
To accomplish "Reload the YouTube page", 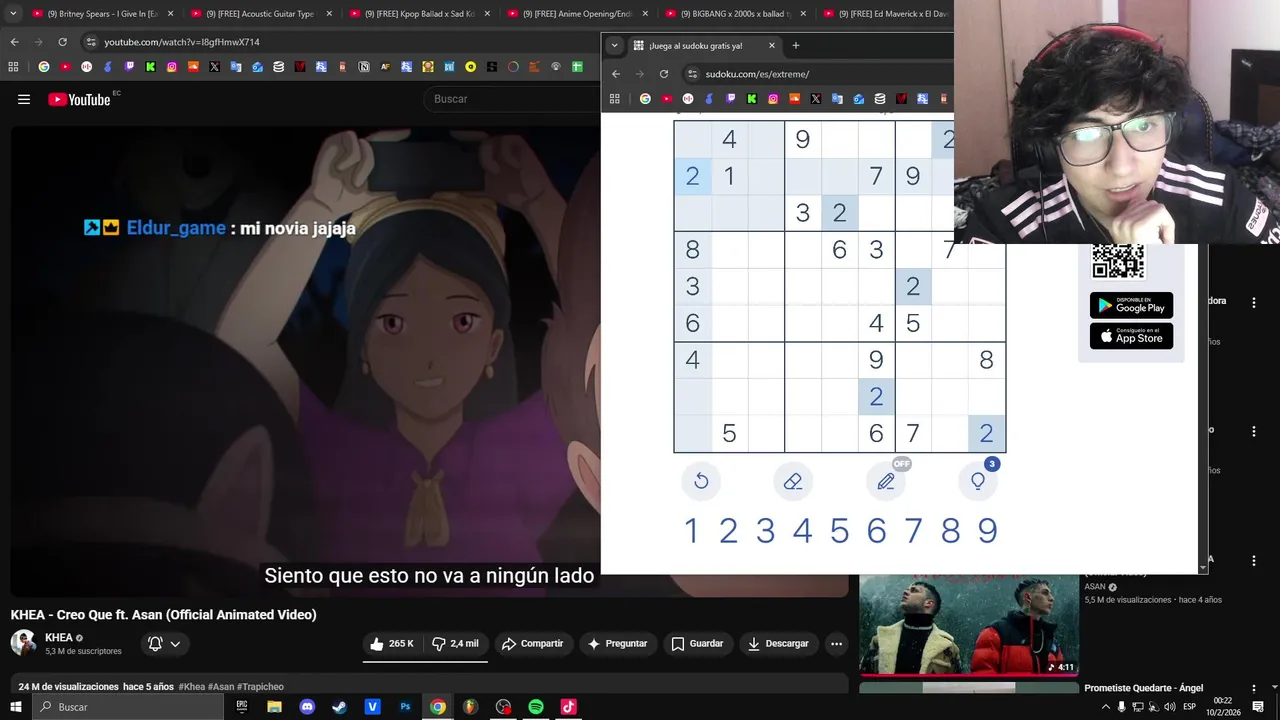I will click(x=62, y=42).
